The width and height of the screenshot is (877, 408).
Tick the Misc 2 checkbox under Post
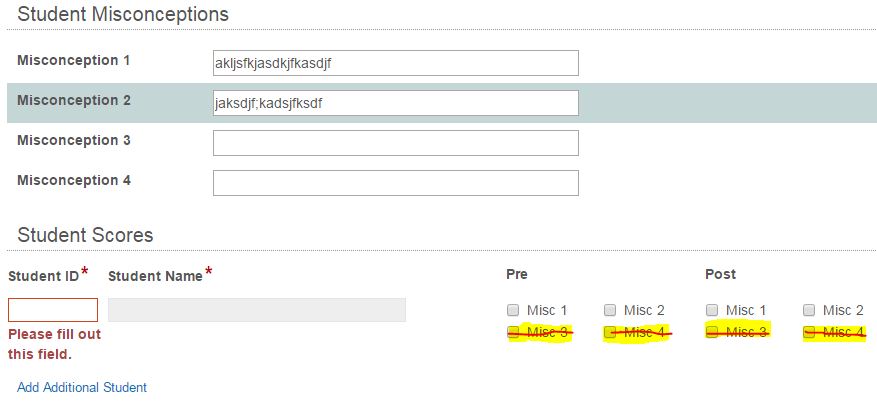pos(810,310)
